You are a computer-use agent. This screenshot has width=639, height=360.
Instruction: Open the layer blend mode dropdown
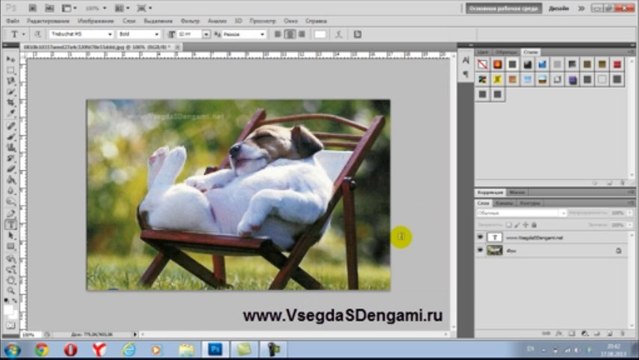(521, 213)
